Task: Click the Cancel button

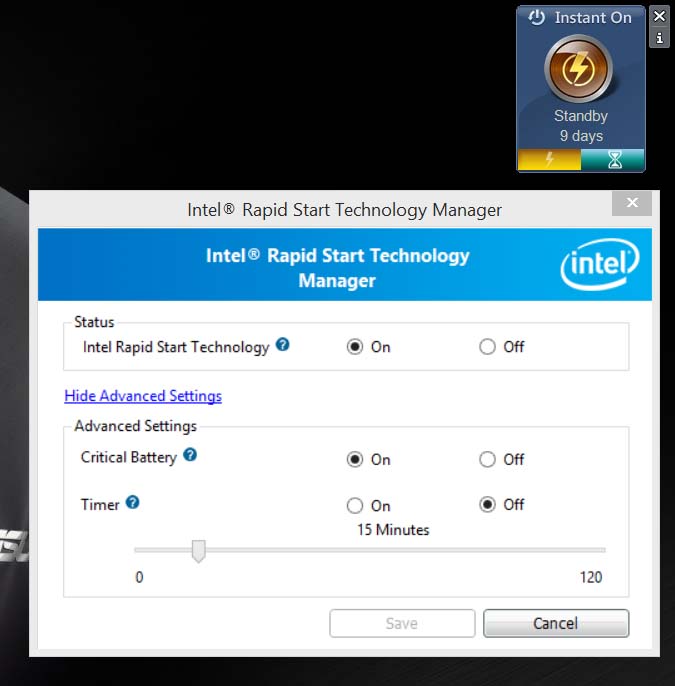Action: tap(556, 623)
